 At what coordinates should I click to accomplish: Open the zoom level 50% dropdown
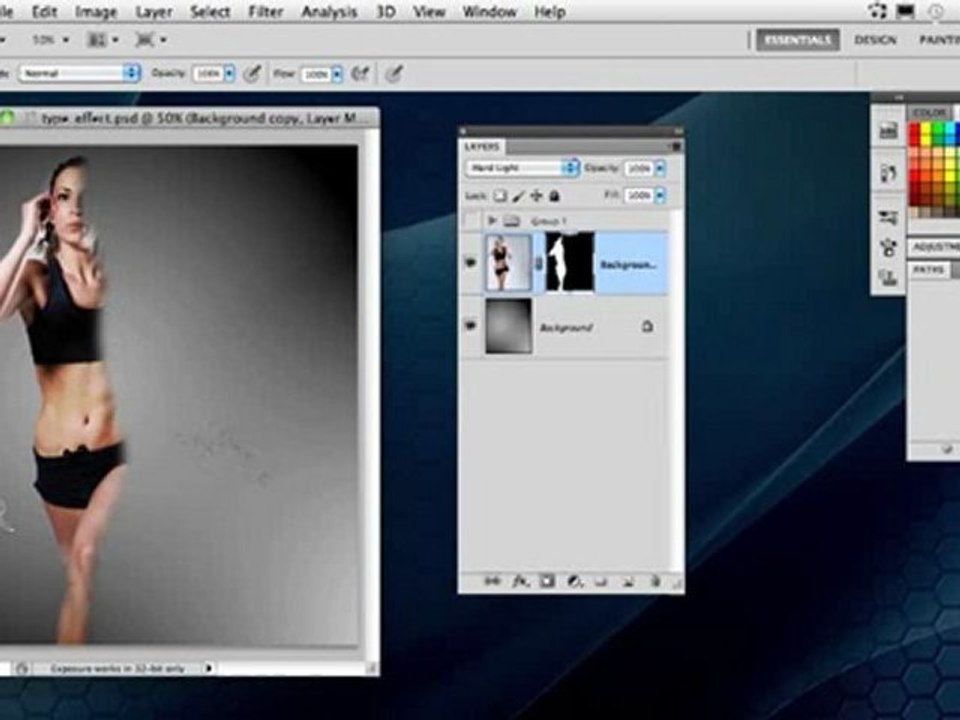(x=50, y=40)
